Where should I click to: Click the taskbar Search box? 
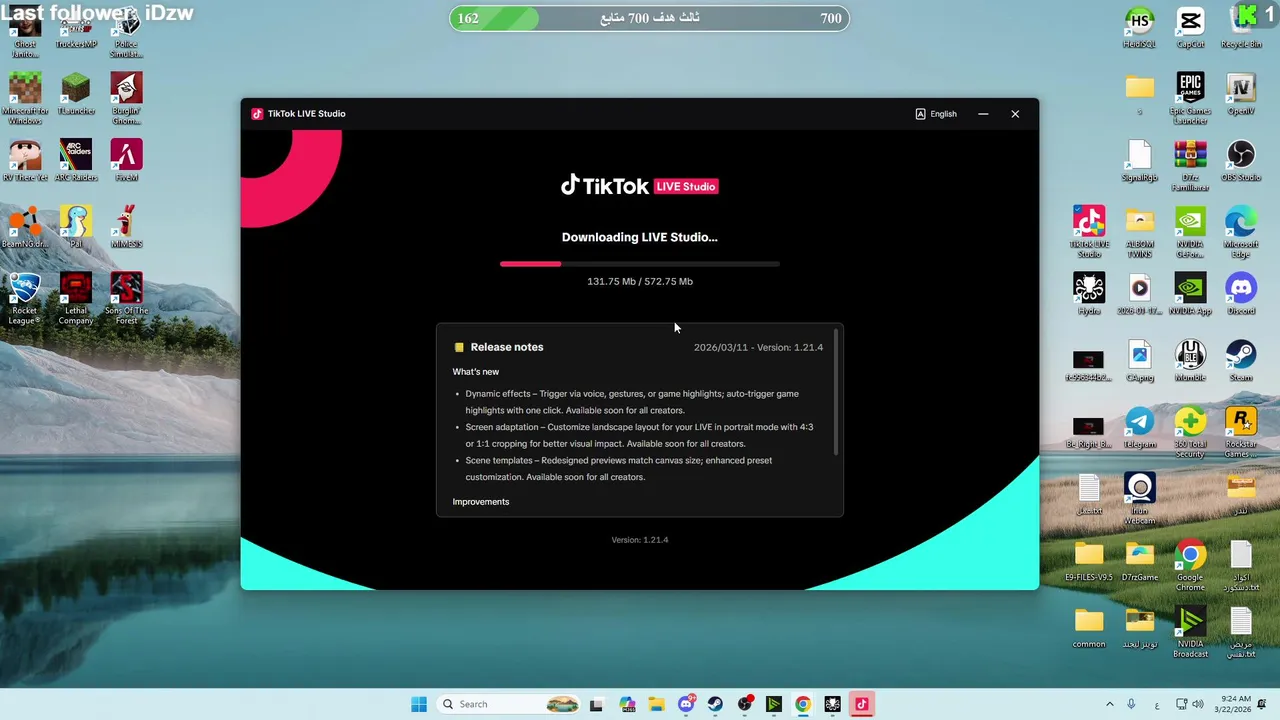509,704
